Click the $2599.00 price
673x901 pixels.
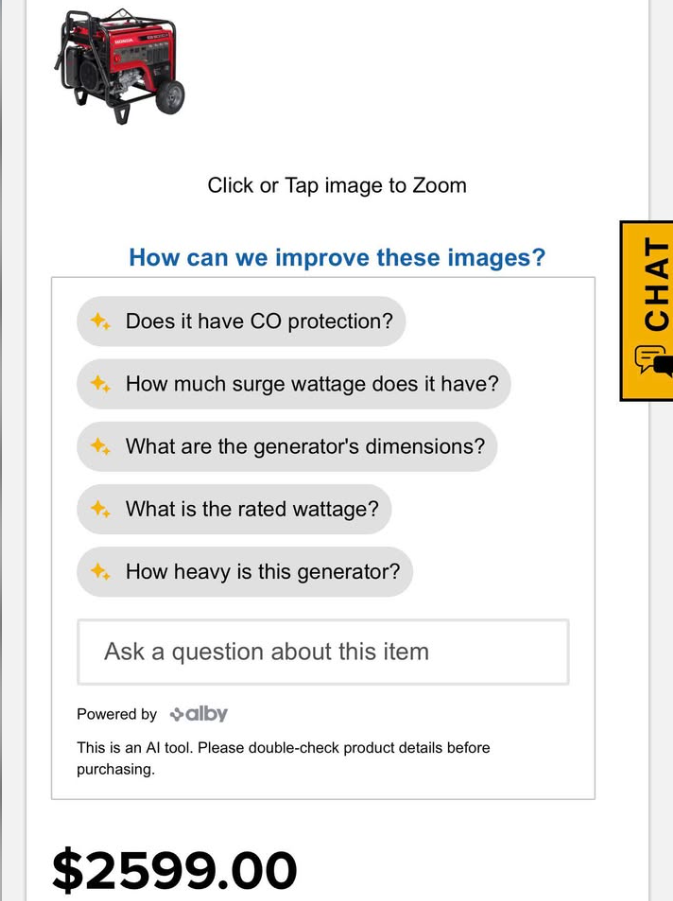(175, 869)
